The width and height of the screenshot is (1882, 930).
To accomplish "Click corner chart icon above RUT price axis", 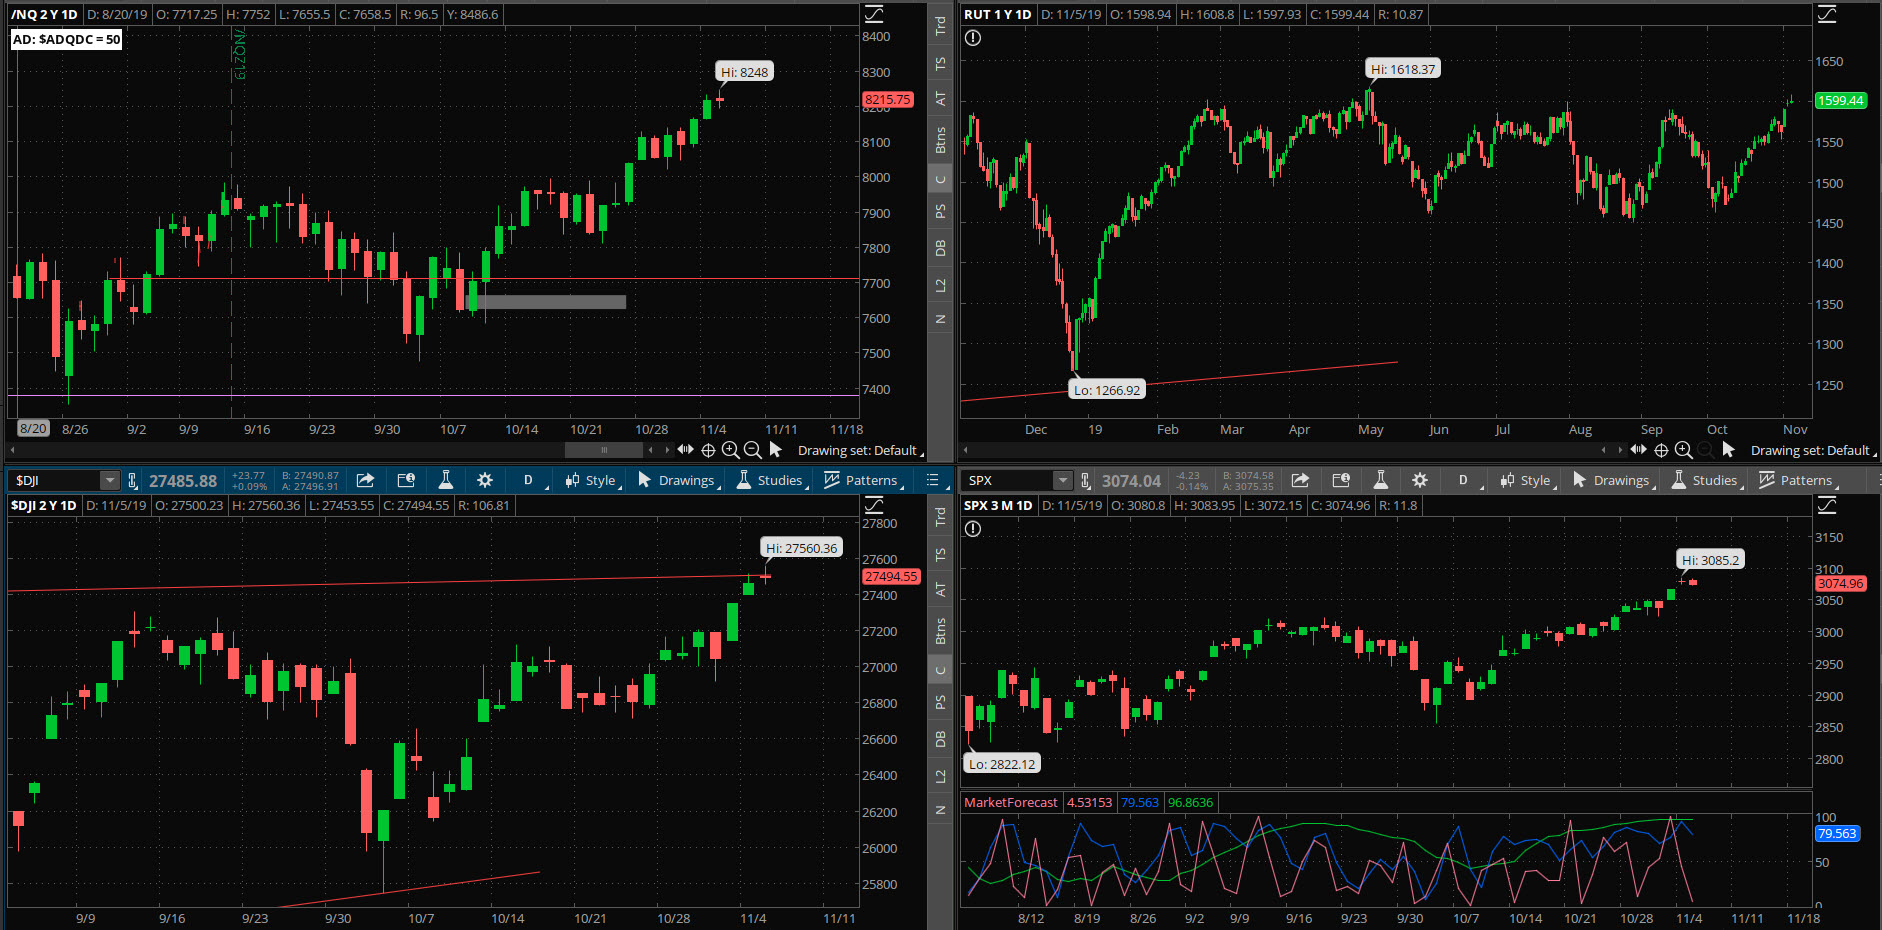I will point(1827,14).
